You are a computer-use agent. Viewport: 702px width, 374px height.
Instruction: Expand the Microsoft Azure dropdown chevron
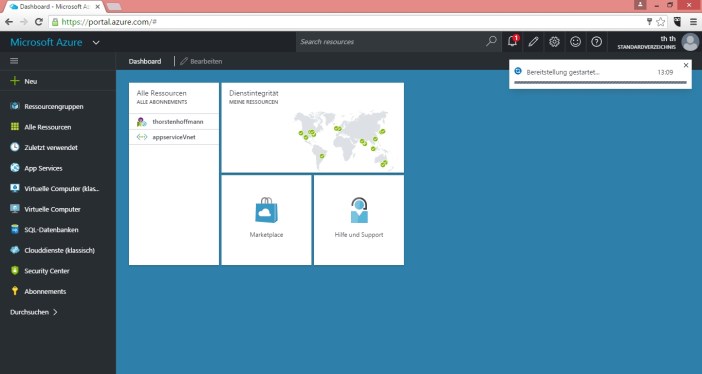point(96,43)
